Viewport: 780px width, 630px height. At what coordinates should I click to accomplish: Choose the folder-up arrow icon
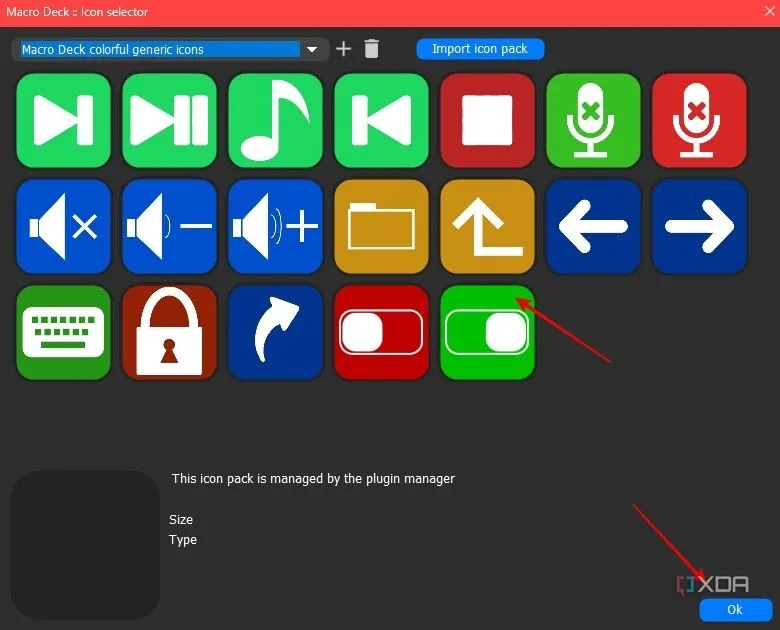tap(487, 226)
